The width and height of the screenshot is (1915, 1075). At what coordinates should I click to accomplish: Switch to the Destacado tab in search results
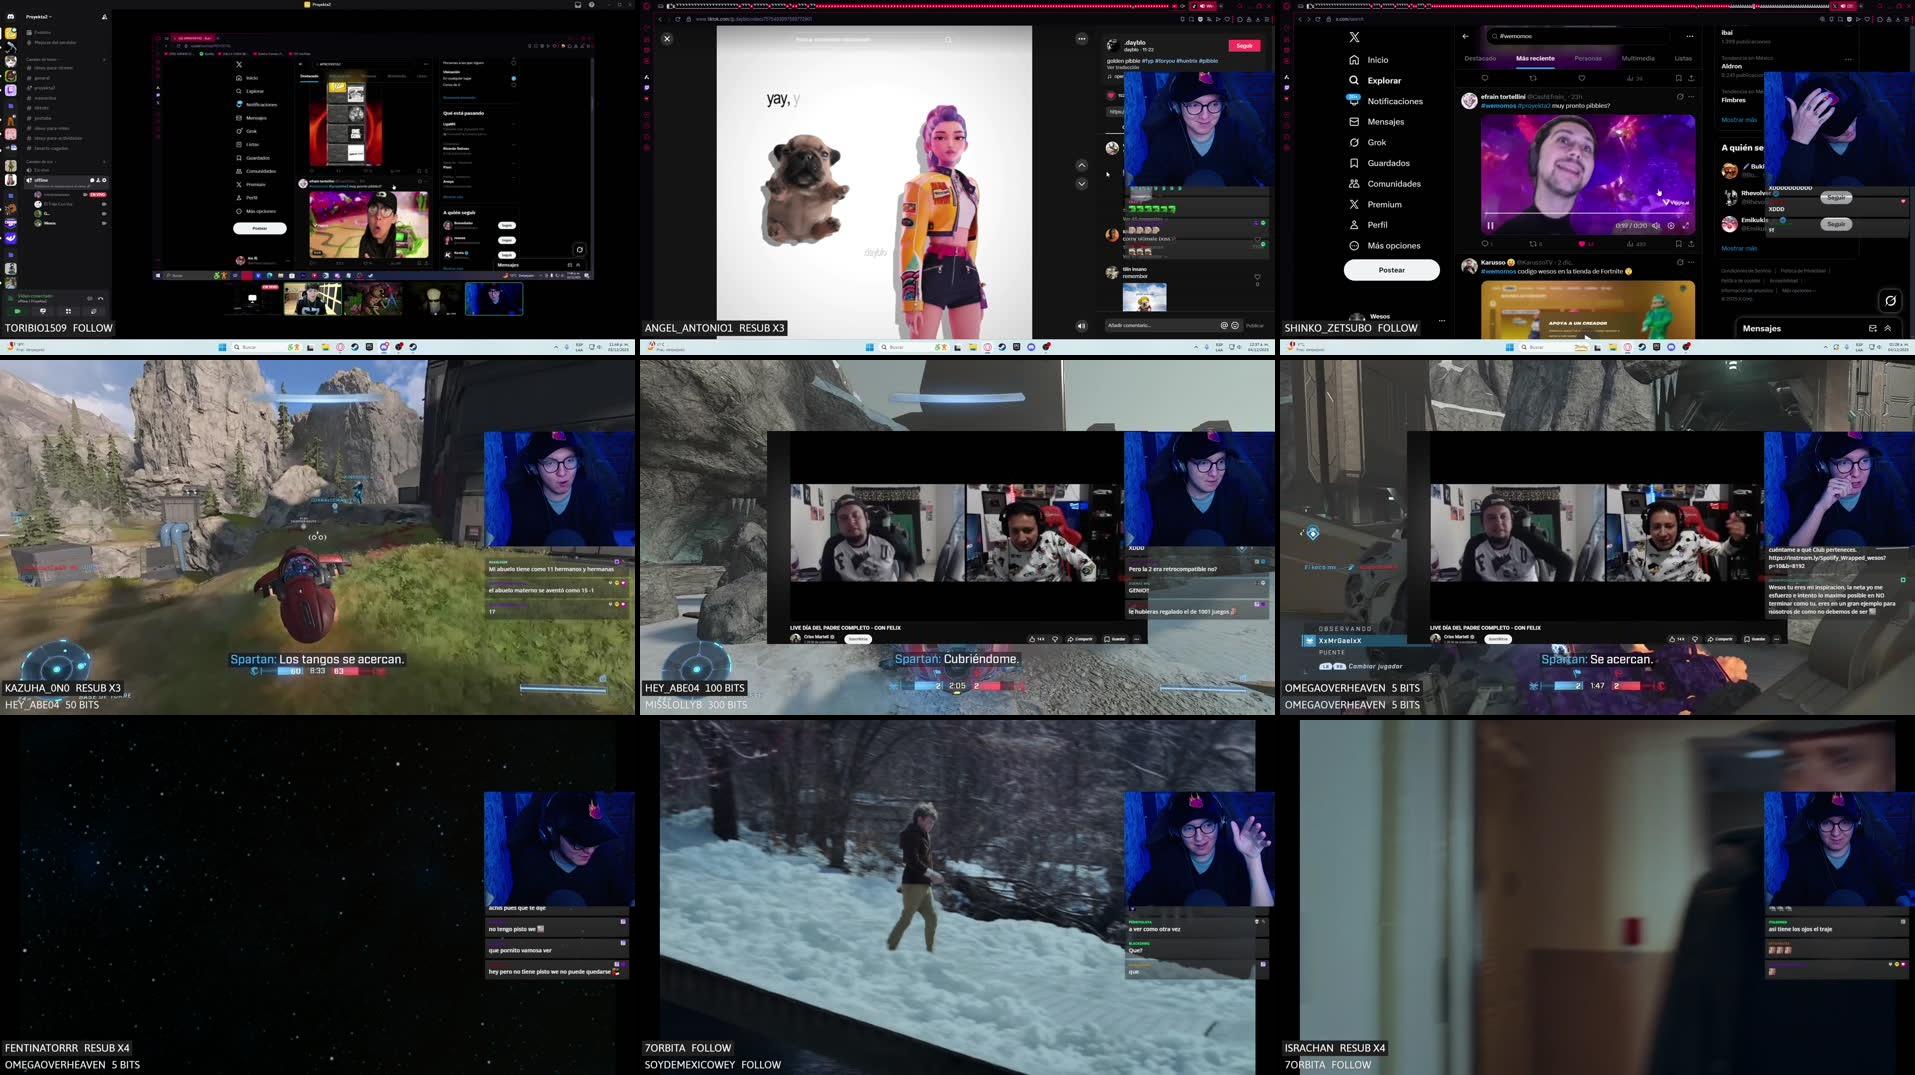click(1481, 58)
